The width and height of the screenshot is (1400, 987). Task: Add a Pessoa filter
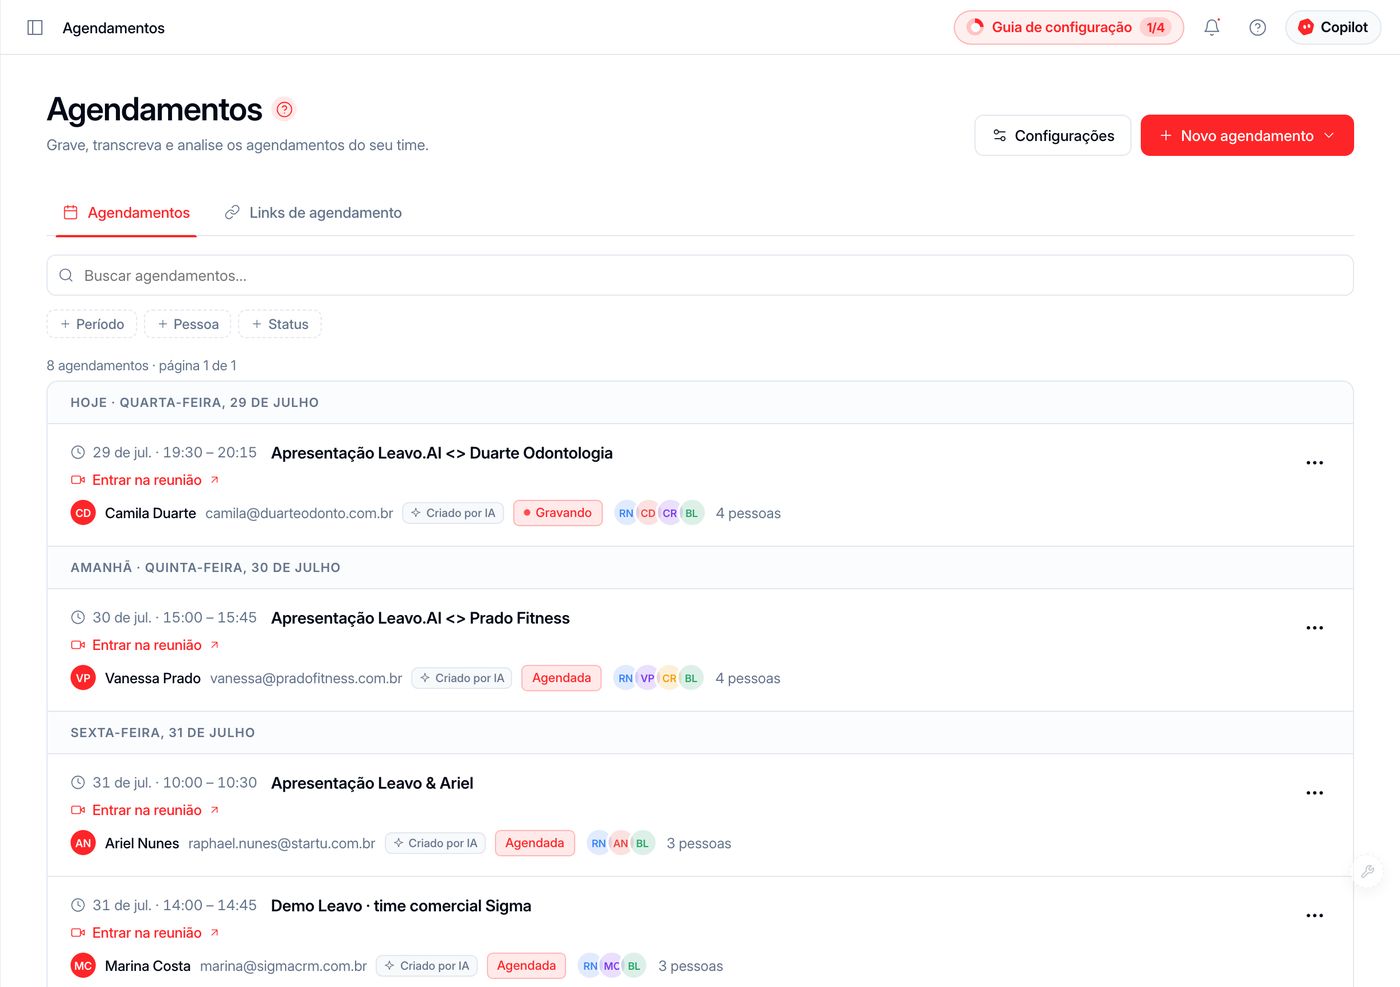tap(188, 324)
